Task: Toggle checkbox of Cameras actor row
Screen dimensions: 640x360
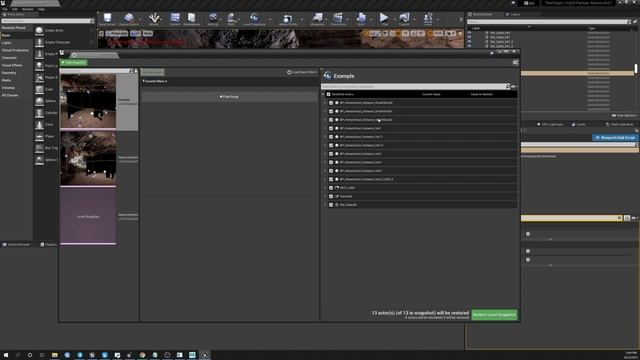Action: pos(331,196)
